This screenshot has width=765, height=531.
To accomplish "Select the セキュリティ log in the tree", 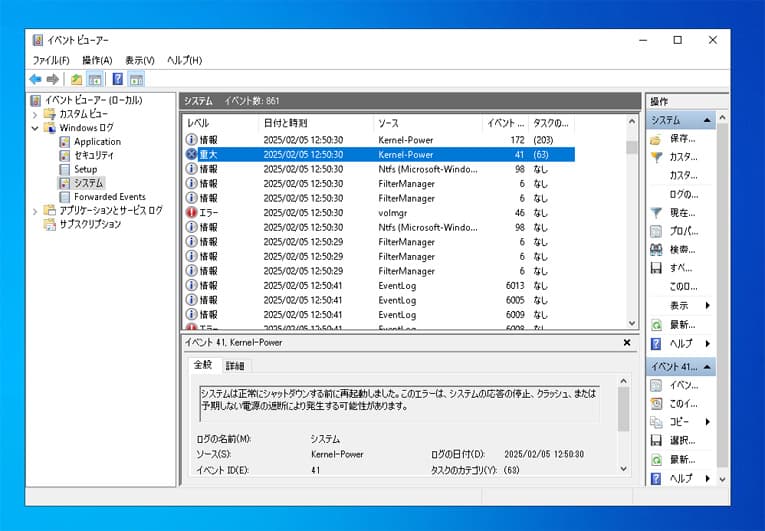I will [x=94, y=155].
